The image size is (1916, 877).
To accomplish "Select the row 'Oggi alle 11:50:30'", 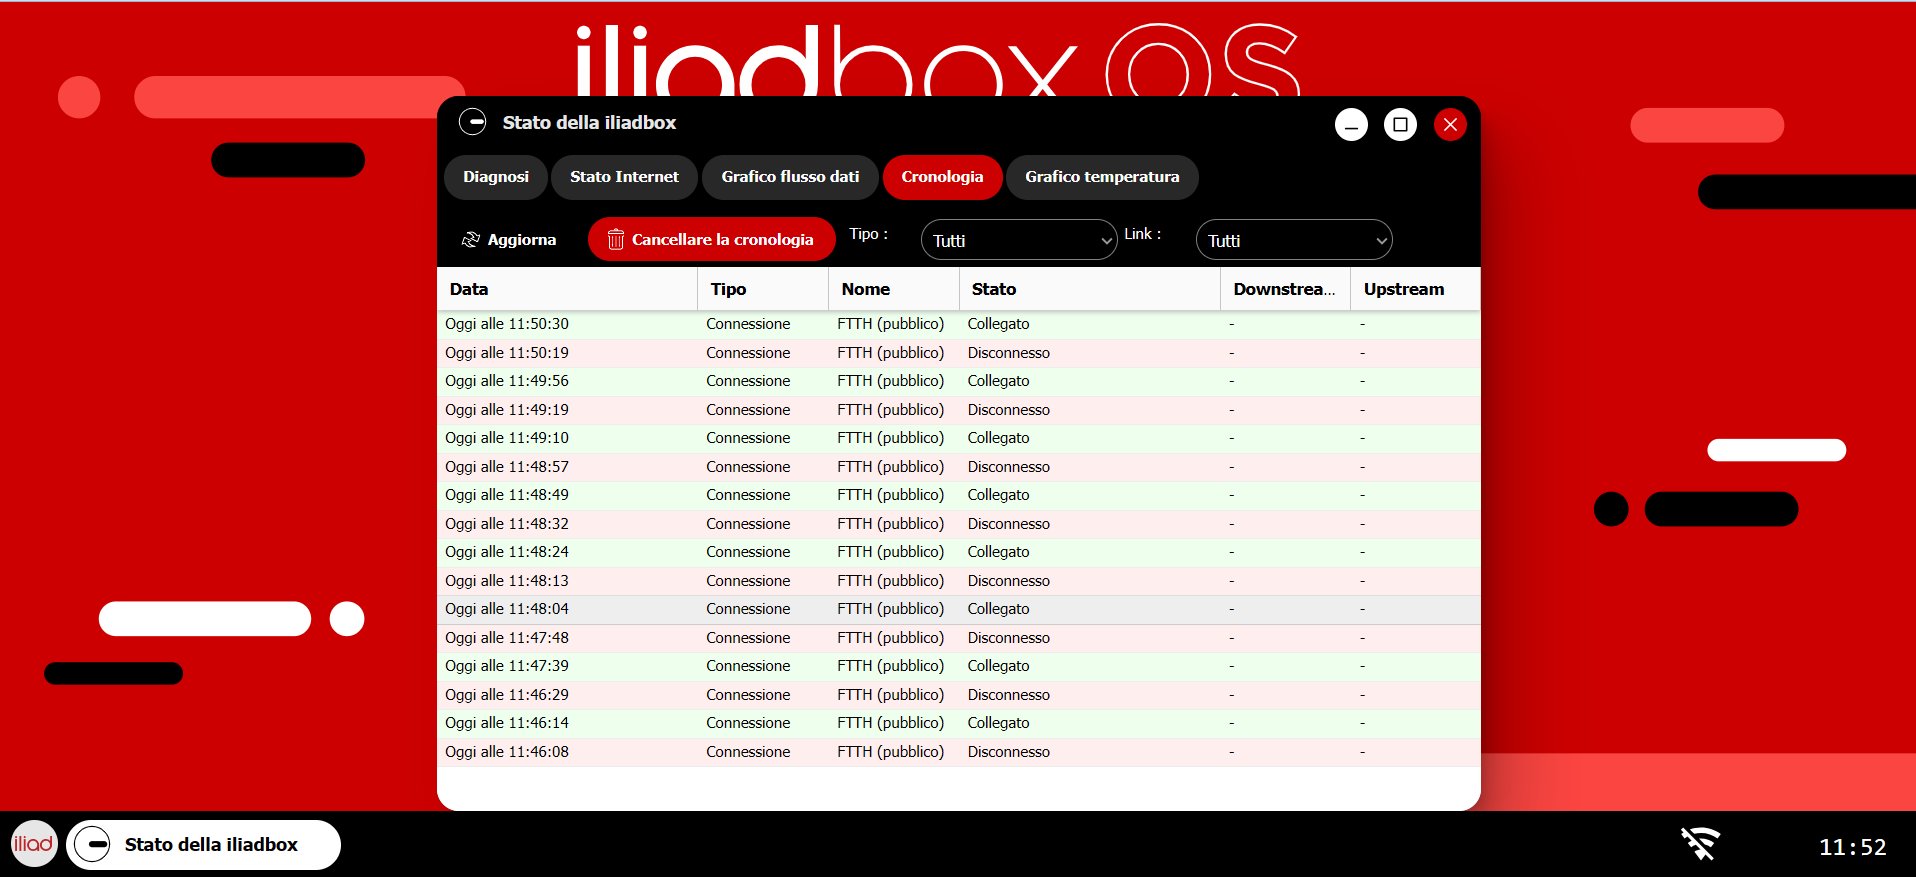I will click(x=959, y=324).
